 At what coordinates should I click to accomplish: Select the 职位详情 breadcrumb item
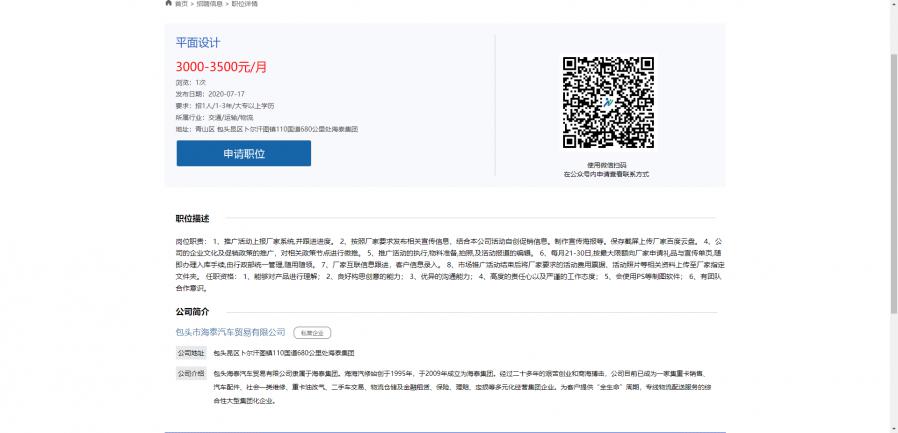244,4
